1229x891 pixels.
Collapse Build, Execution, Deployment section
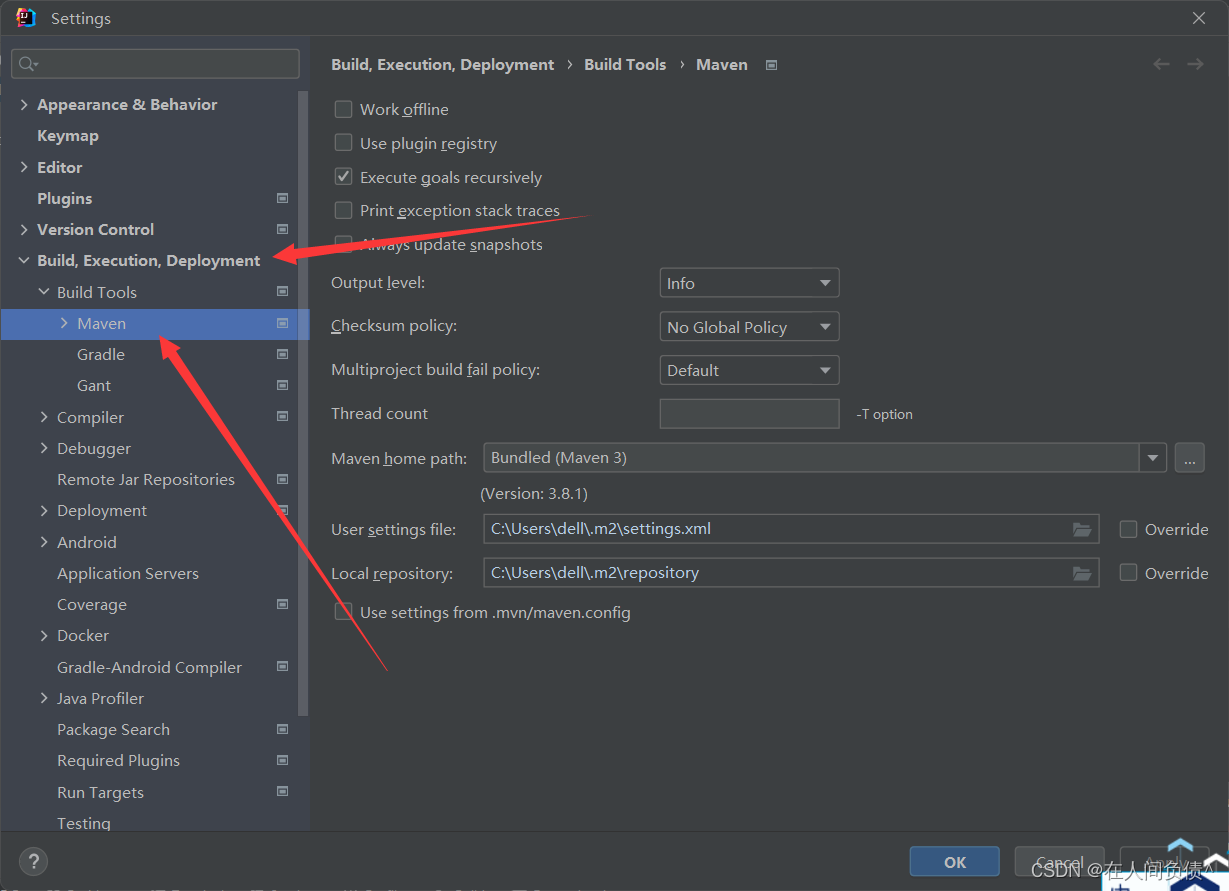coord(24,260)
